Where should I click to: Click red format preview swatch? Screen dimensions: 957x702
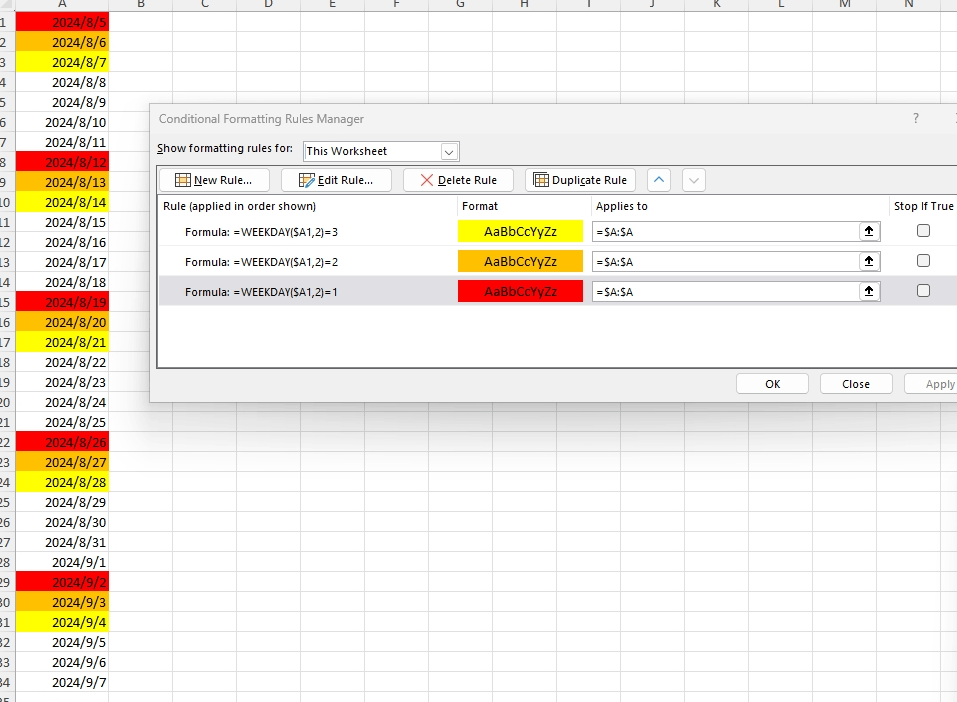520,291
